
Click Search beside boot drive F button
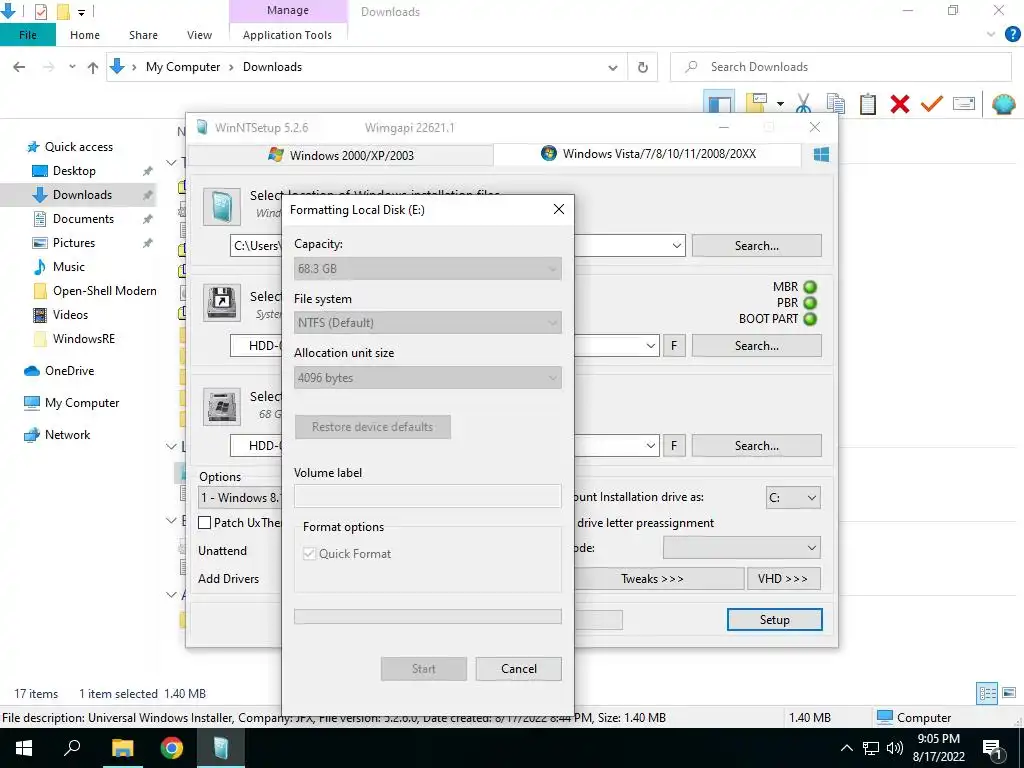point(756,345)
